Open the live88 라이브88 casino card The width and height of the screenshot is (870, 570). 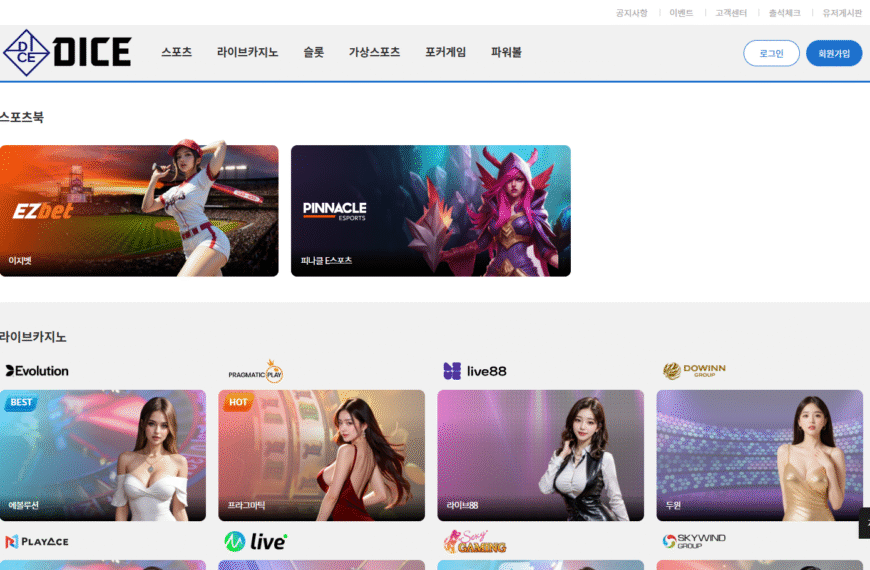tap(540, 455)
